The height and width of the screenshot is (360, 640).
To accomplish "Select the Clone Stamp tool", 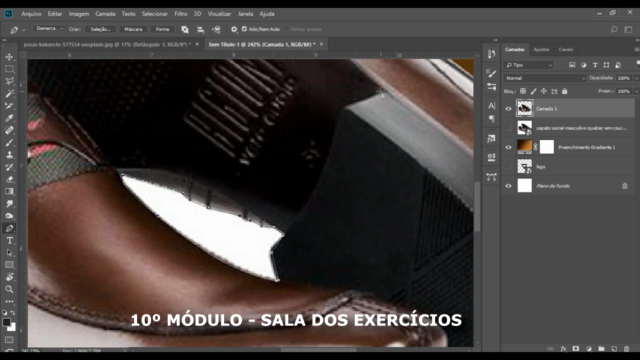I will click(9, 155).
